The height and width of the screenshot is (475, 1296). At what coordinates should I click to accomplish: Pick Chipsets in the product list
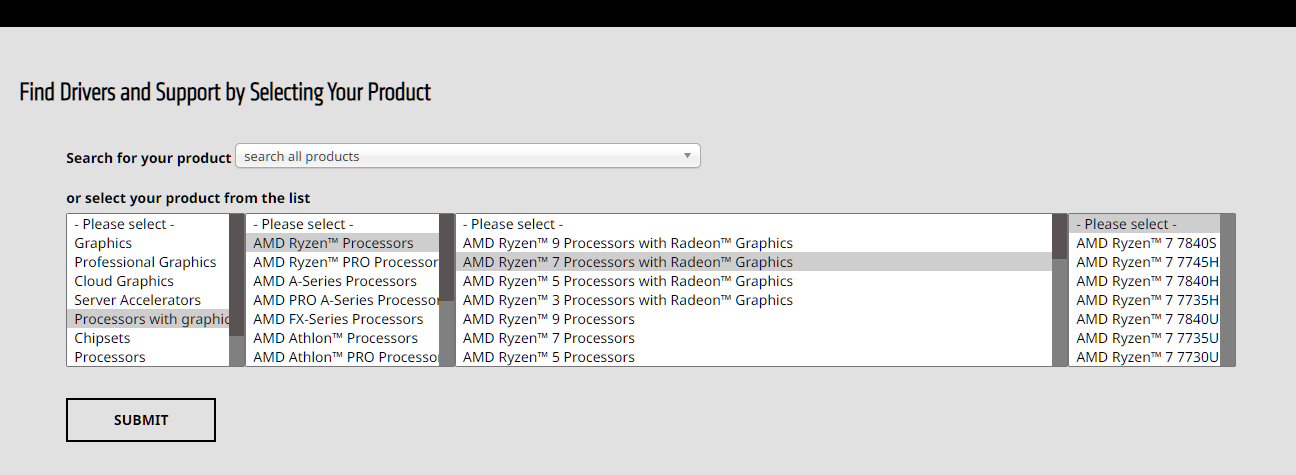pos(102,338)
